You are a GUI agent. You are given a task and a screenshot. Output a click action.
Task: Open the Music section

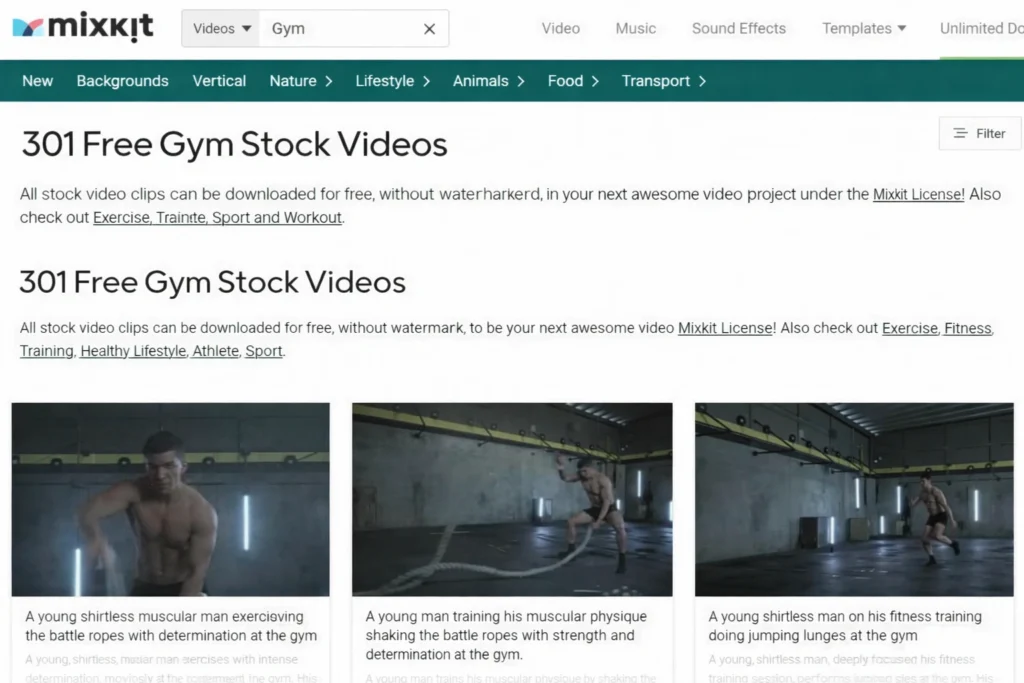coord(635,29)
